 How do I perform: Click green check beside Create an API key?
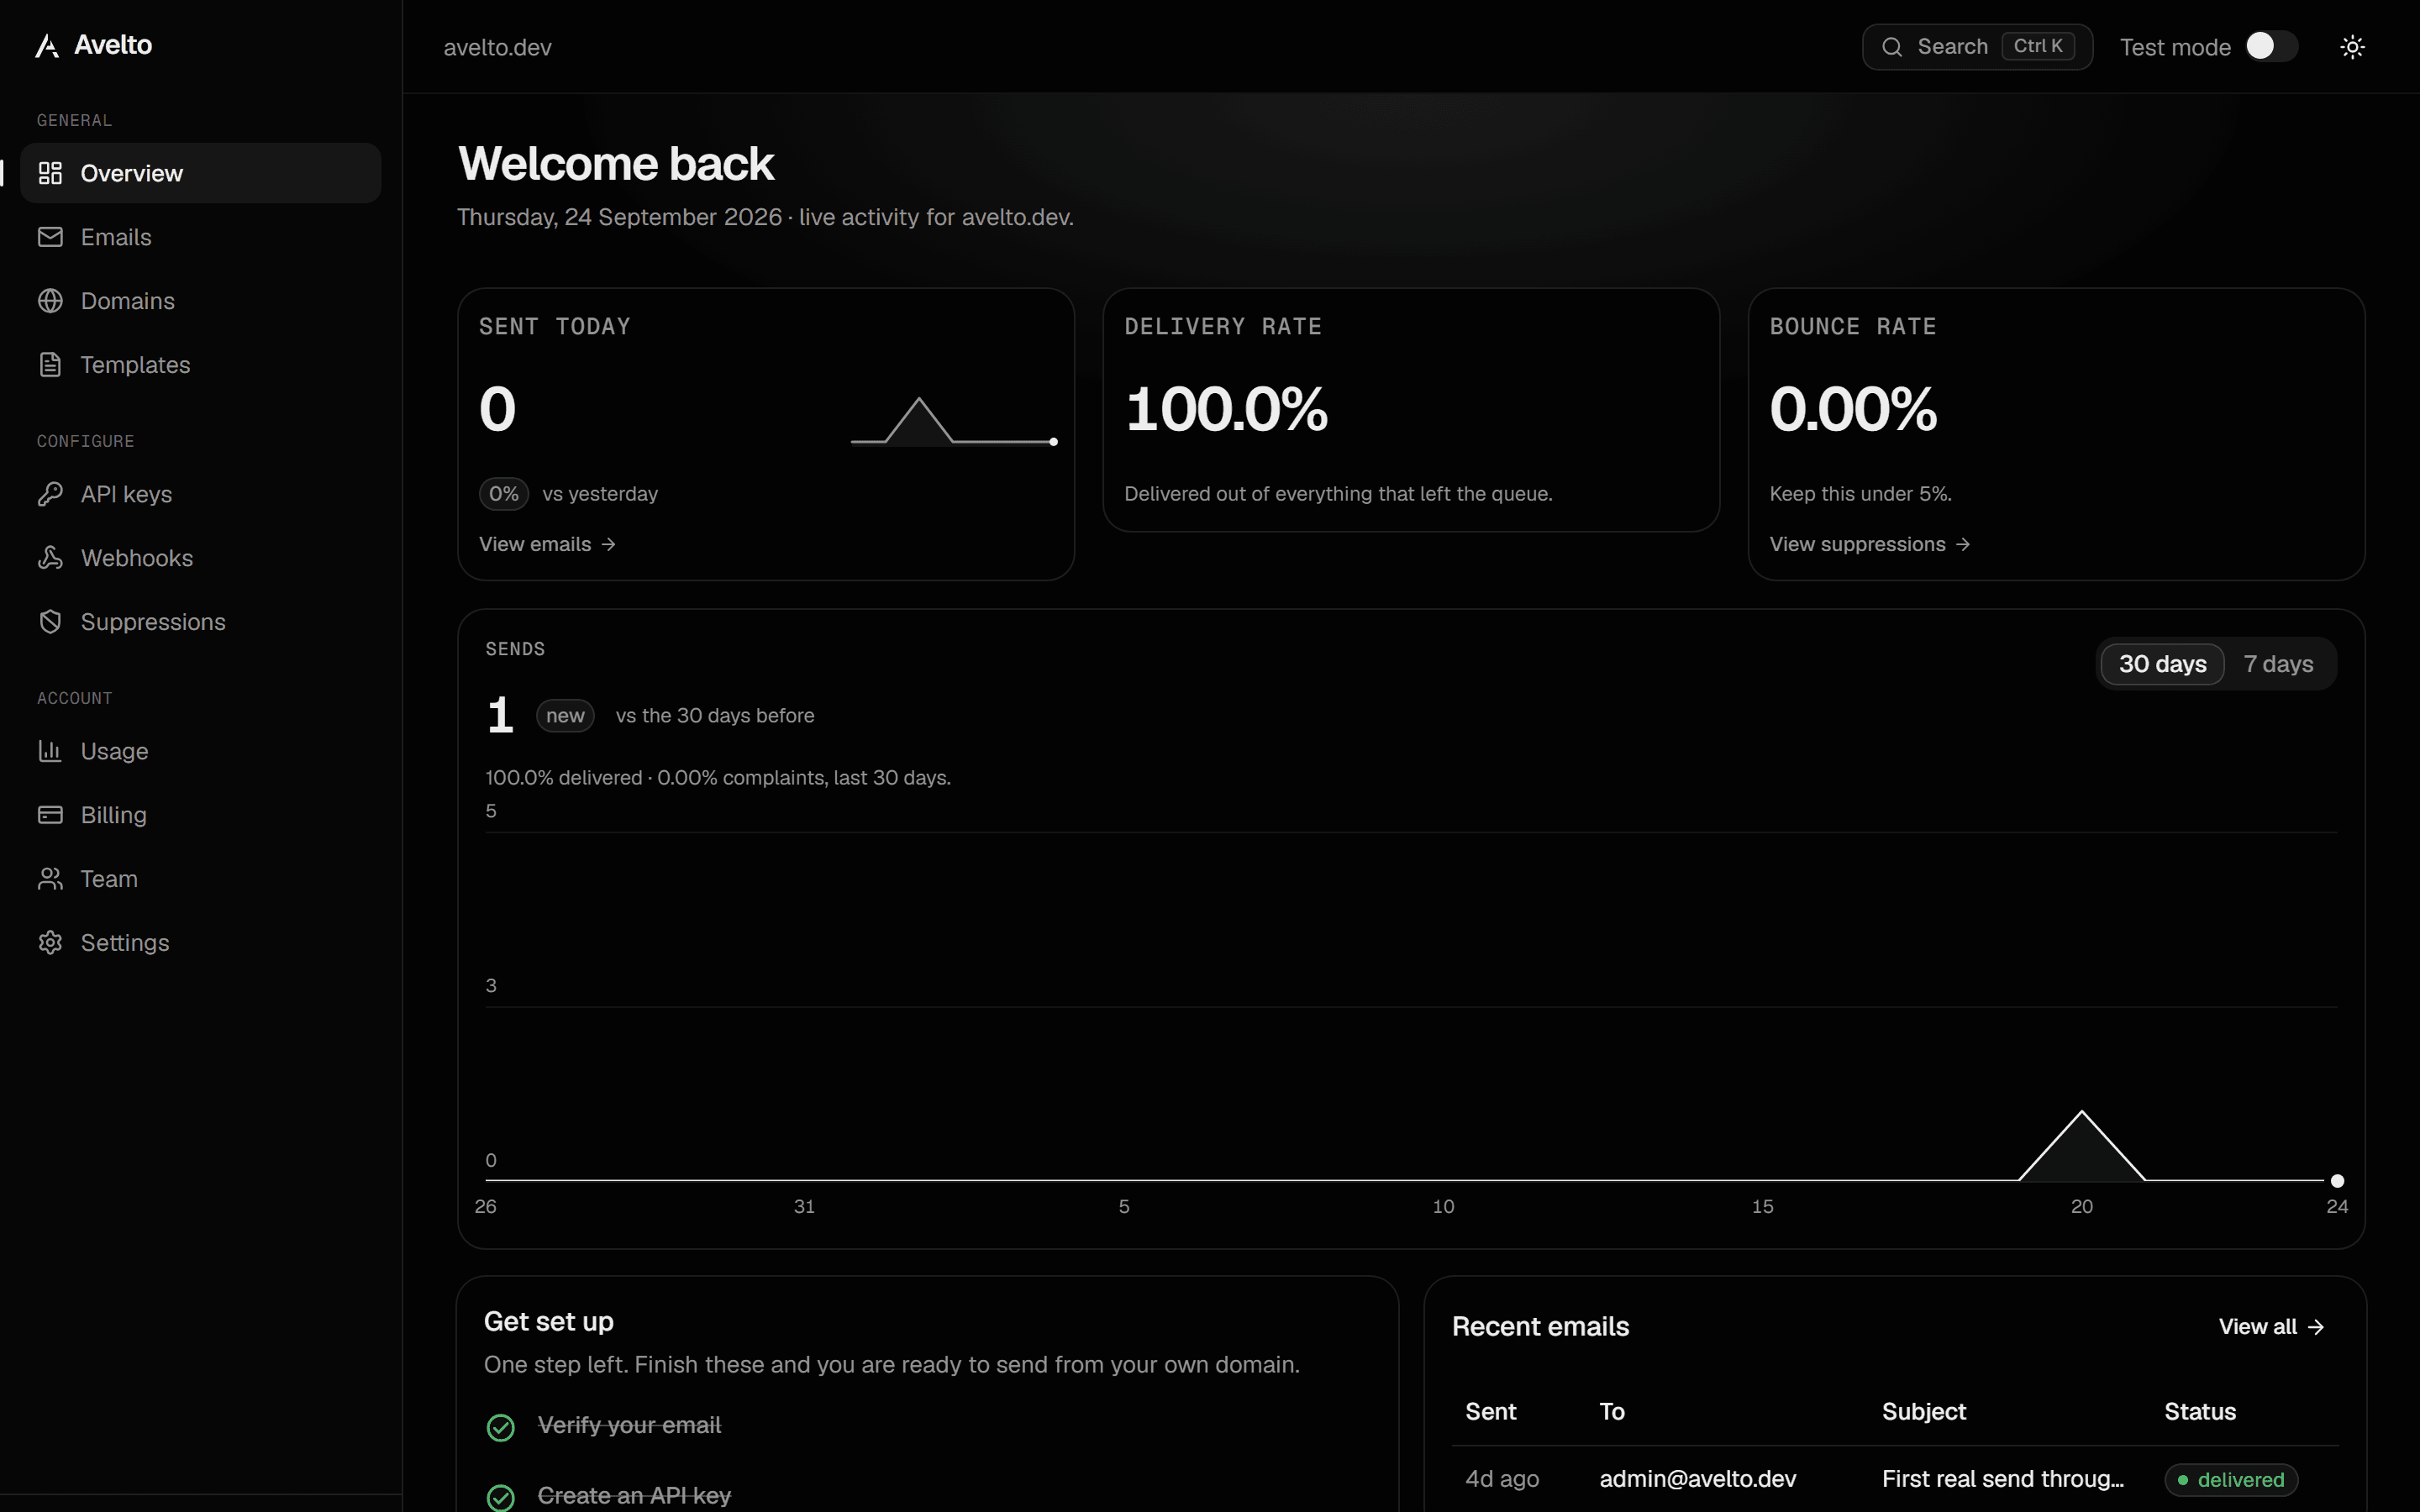[x=501, y=1497]
